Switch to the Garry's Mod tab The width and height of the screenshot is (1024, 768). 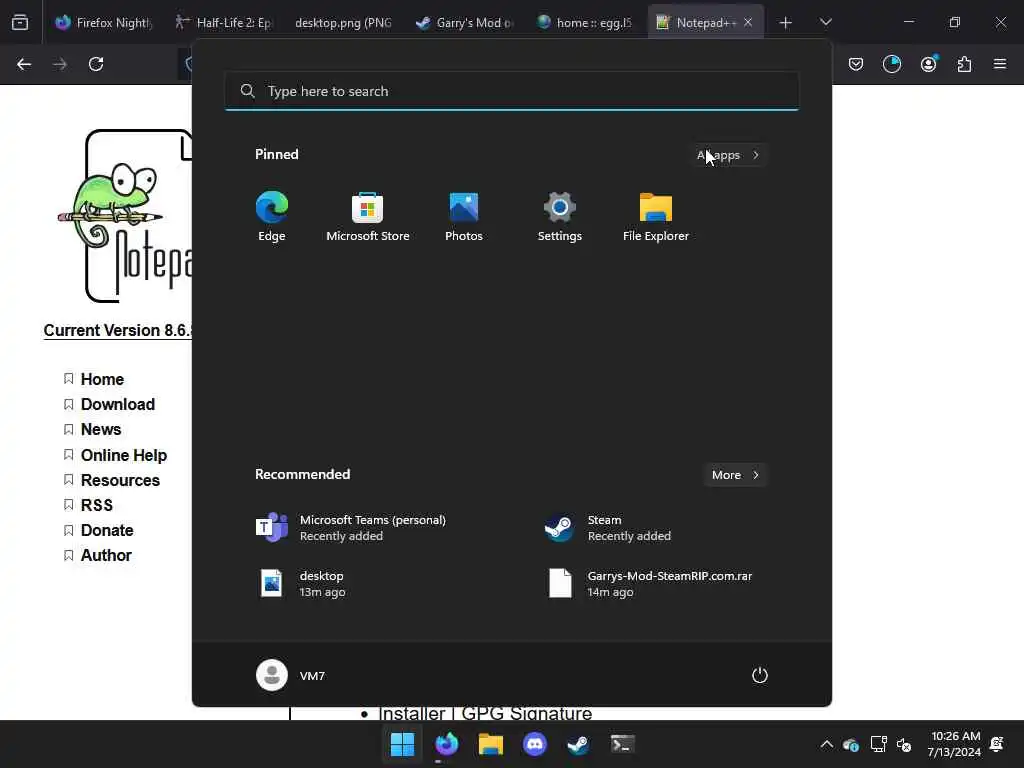pyautogui.click(x=464, y=22)
